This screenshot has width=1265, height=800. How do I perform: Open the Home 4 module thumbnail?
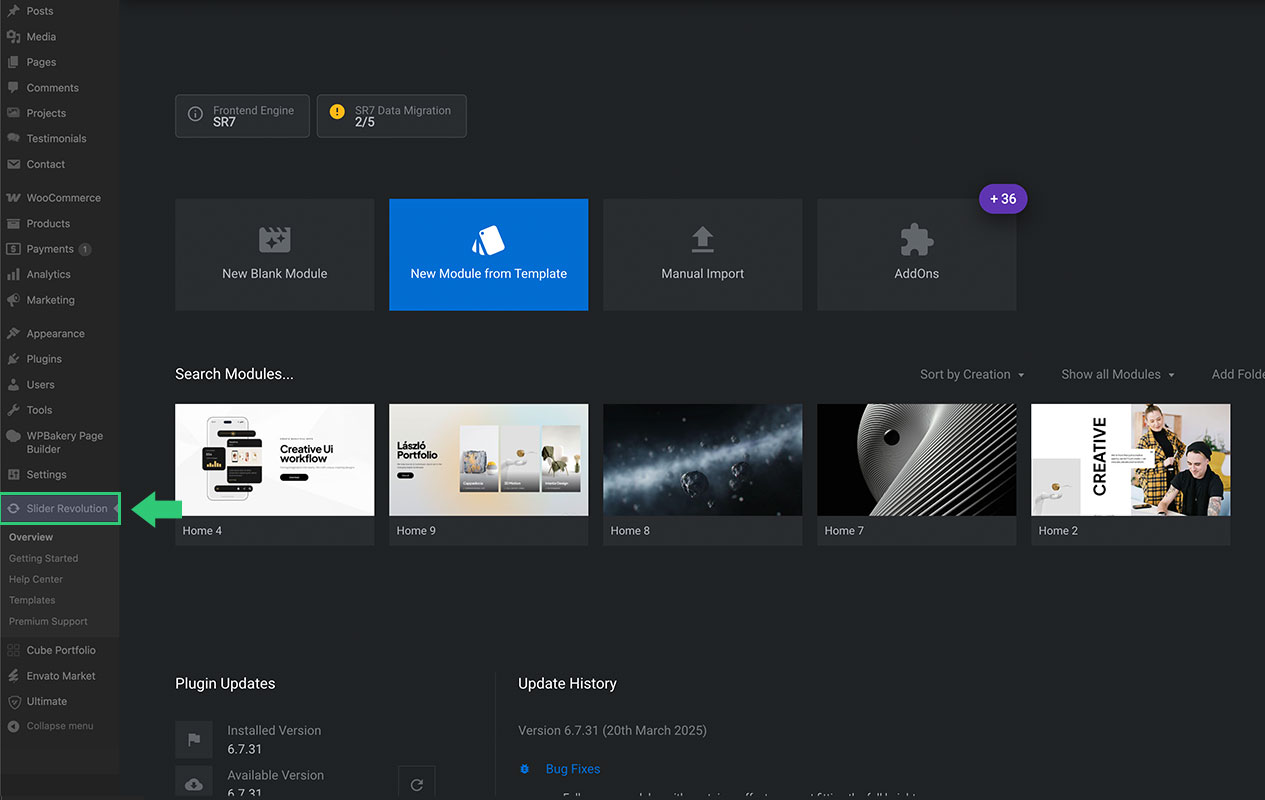pos(274,460)
